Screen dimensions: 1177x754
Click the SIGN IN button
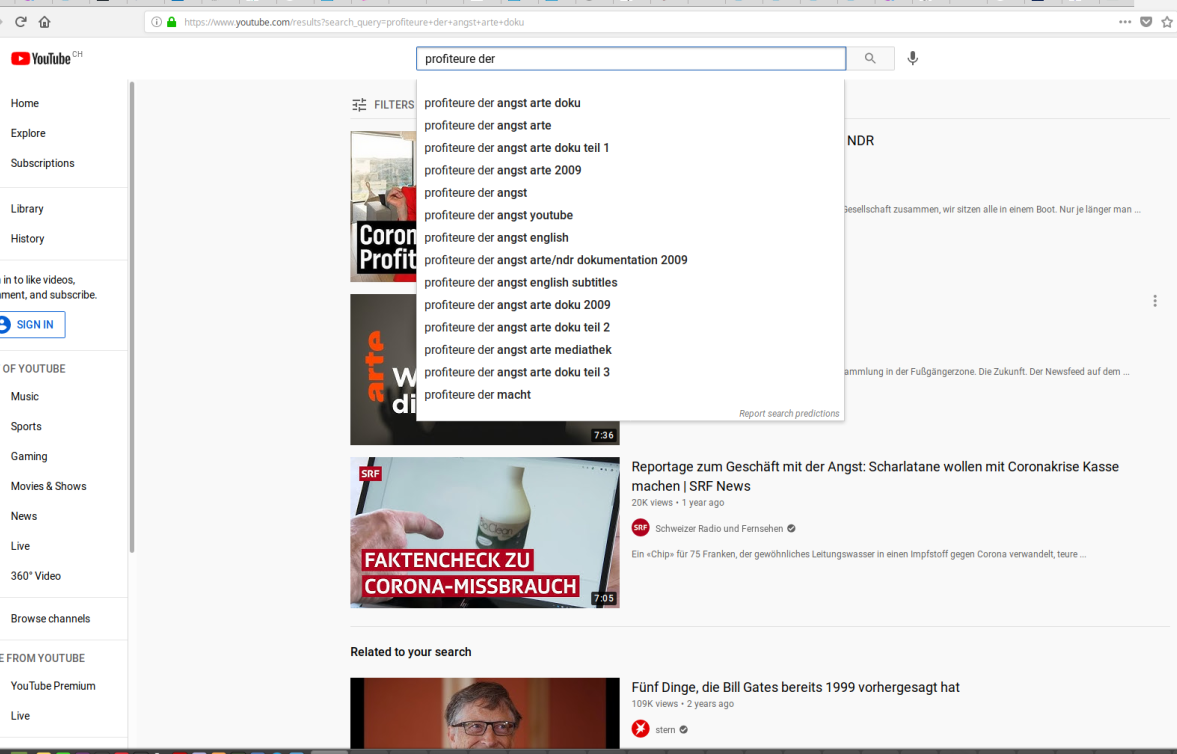32,324
